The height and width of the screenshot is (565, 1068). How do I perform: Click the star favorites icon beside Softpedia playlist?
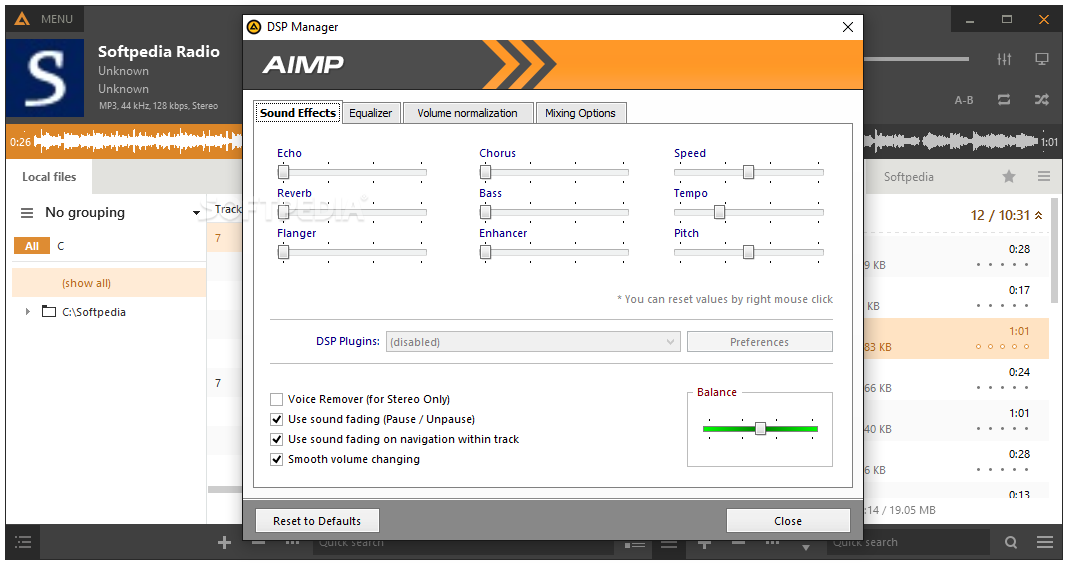(x=1009, y=176)
